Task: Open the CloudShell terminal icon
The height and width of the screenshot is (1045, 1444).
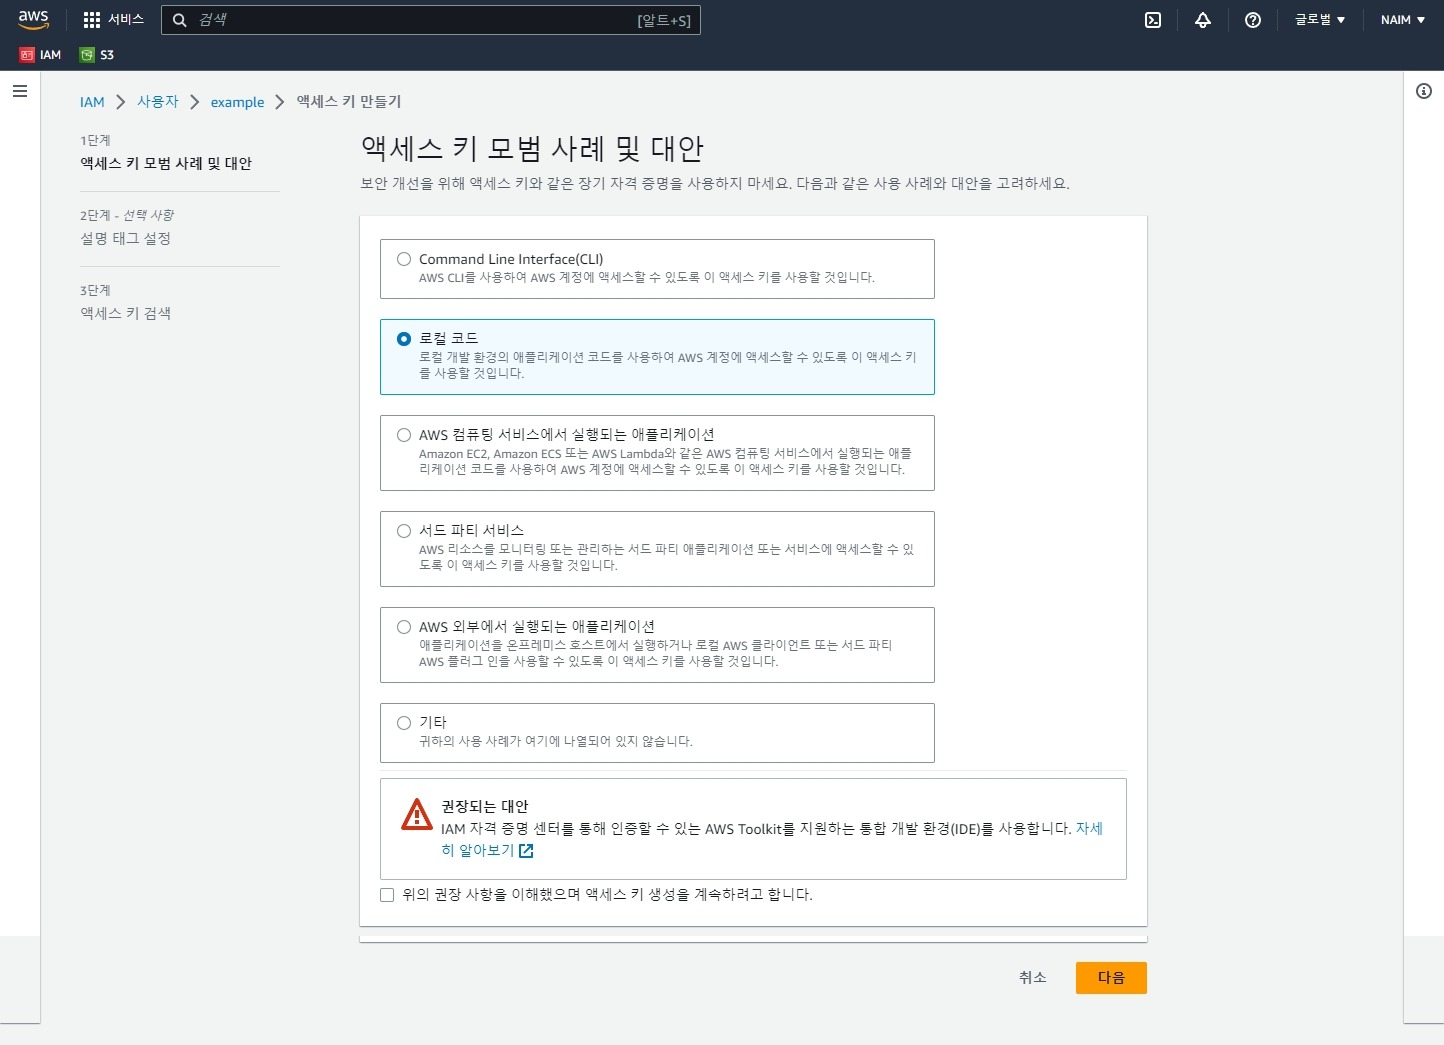Action: [1153, 20]
